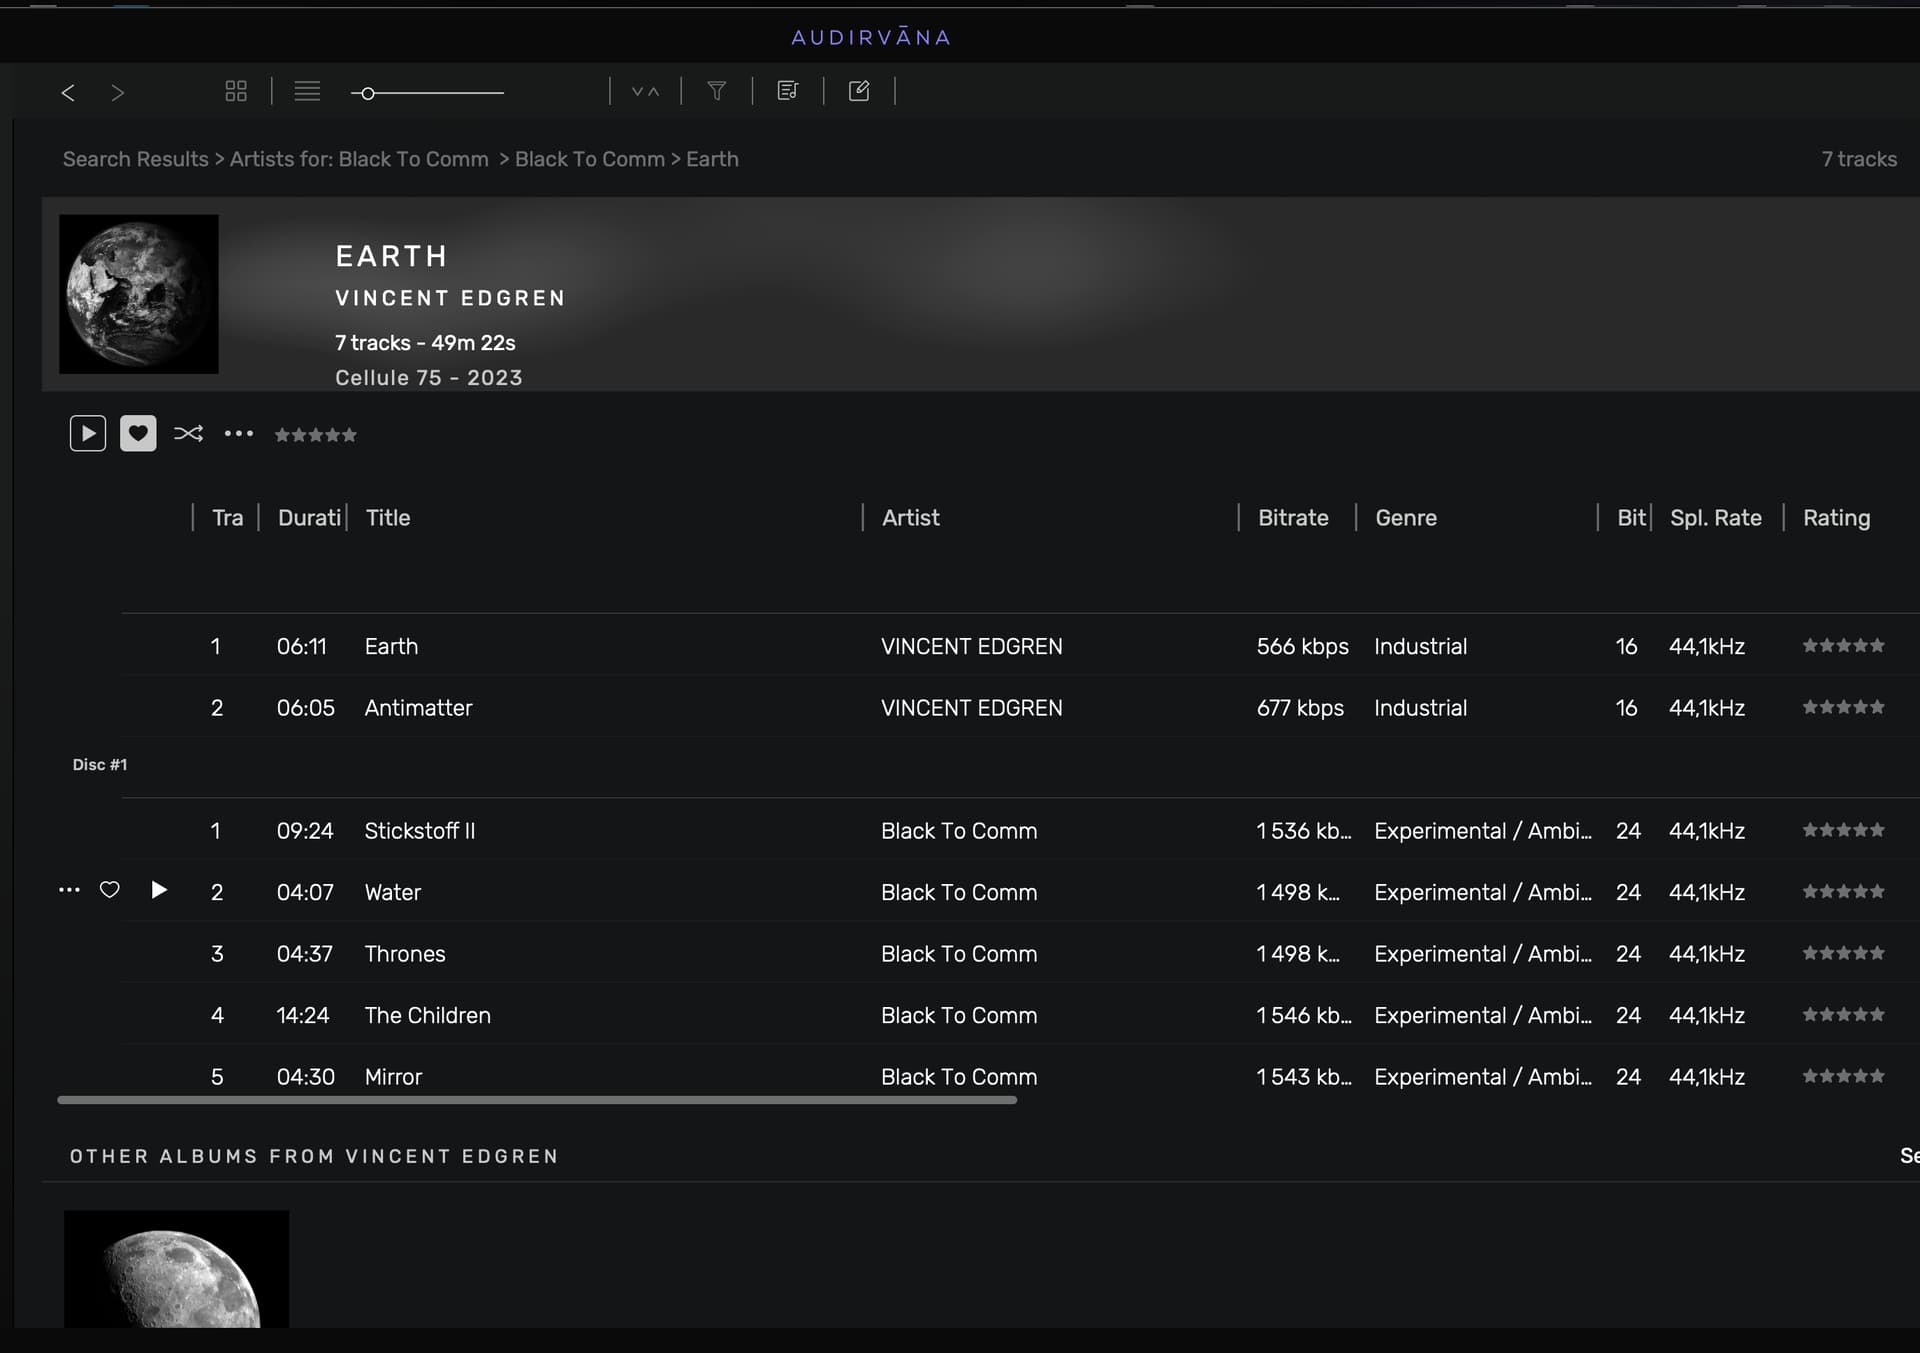Select The Children track
1920x1353 pixels.
428,1016
